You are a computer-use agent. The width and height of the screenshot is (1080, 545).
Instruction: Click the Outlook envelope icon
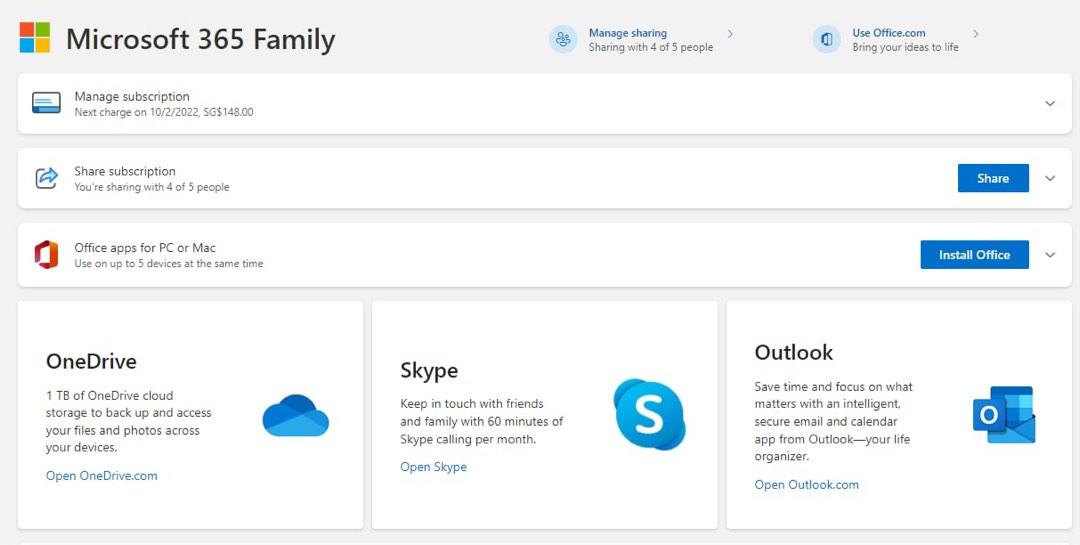(1004, 415)
